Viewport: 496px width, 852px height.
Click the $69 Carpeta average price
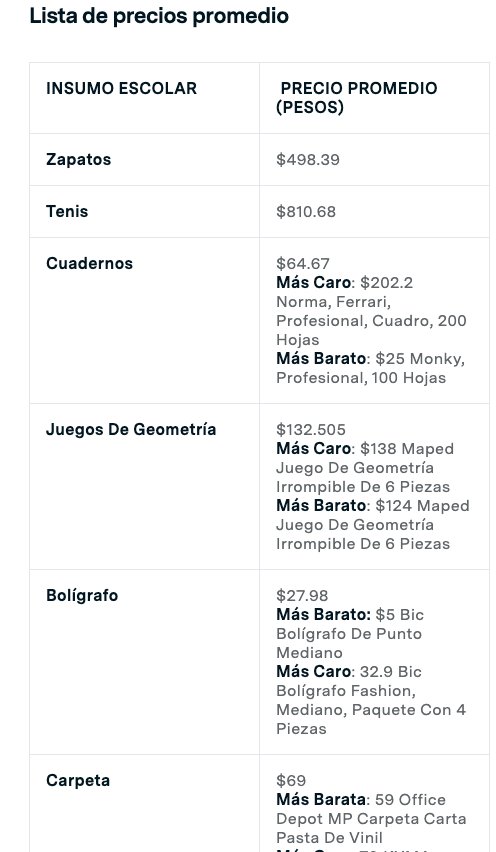pos(291,780)
